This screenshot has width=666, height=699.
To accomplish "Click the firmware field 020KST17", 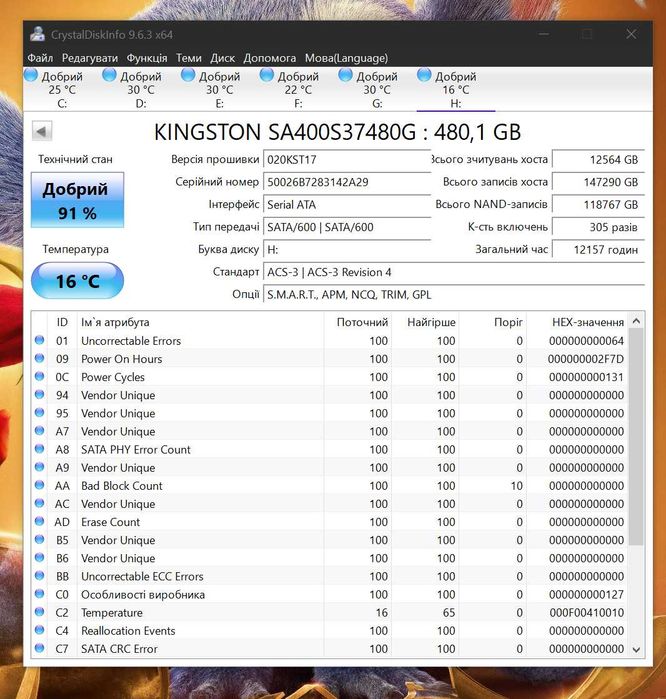I will pyautogui.click(x=347, y=160).
